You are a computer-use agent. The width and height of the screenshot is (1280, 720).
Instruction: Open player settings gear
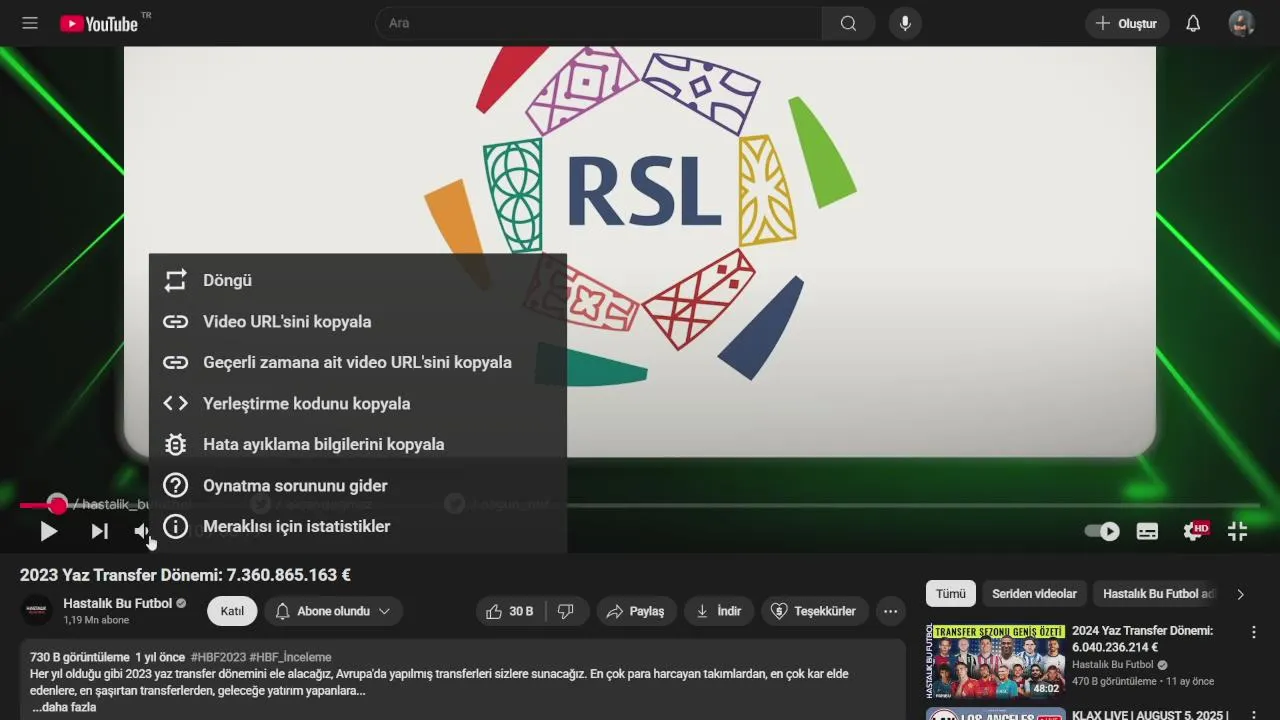1194,532
